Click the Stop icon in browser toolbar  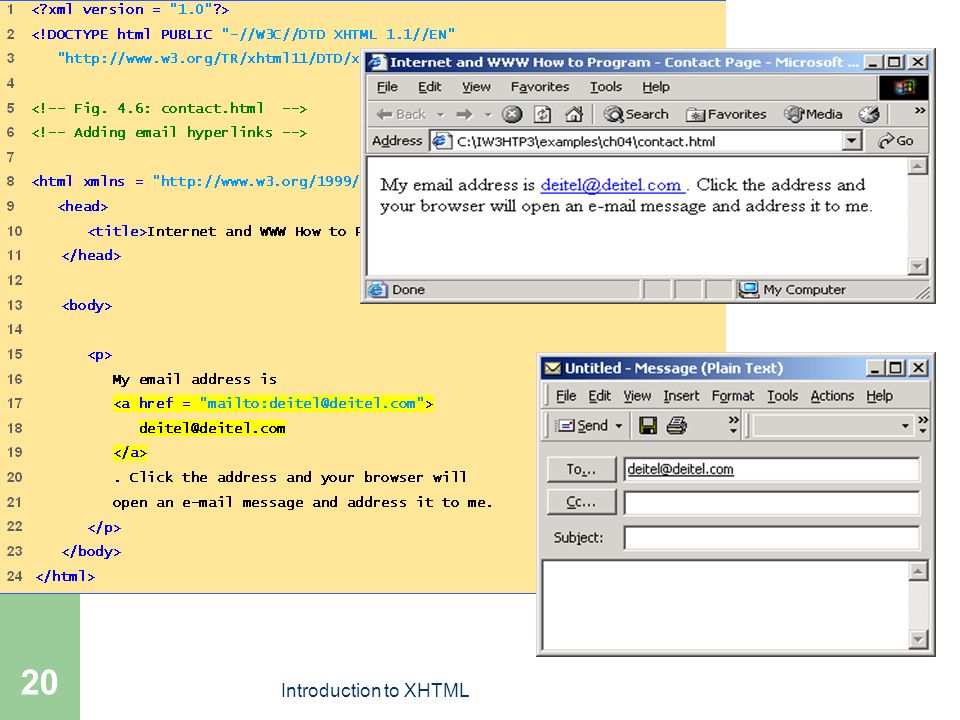coord(512,114)
